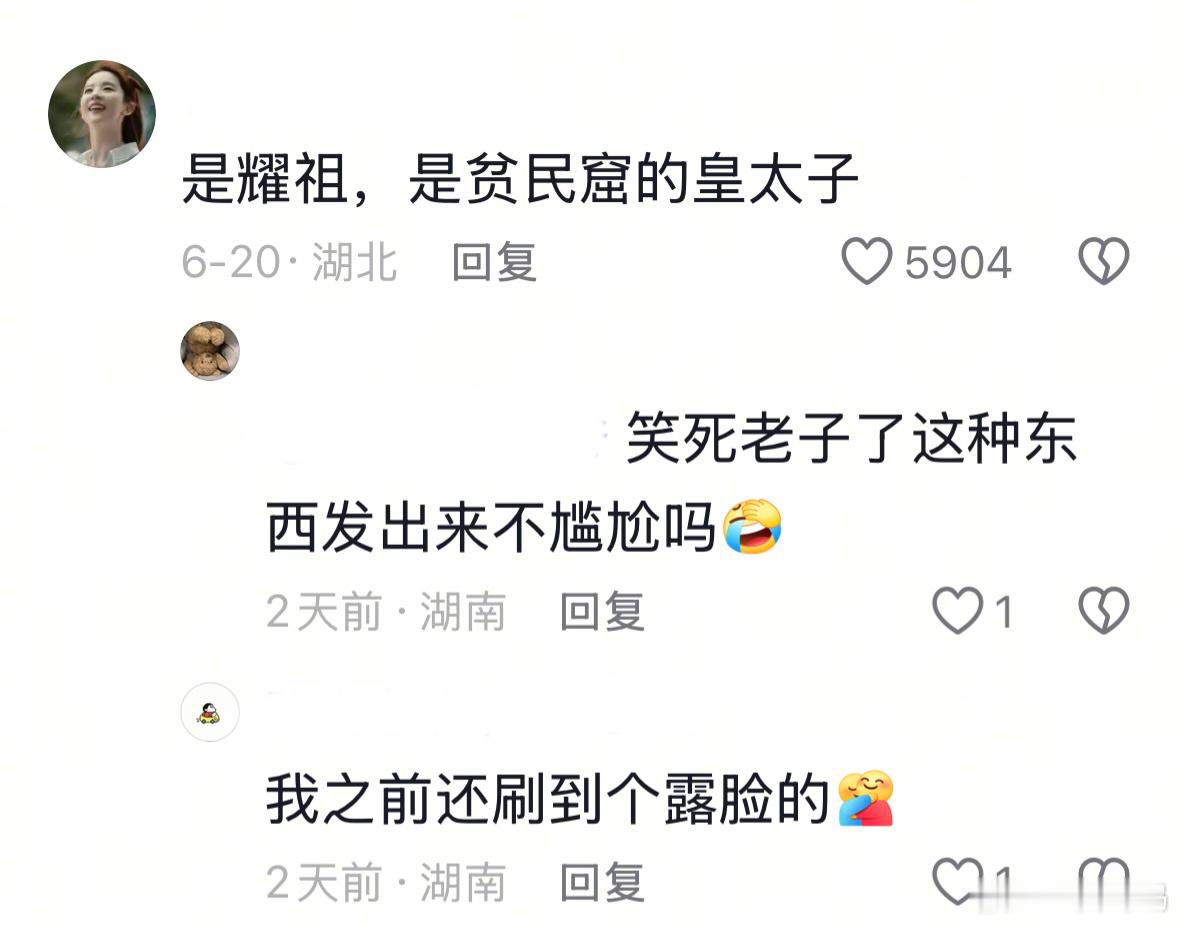Select the reply text 西发出来不尴尬吗
This screenshot has height=925, width=1179.
490,527
